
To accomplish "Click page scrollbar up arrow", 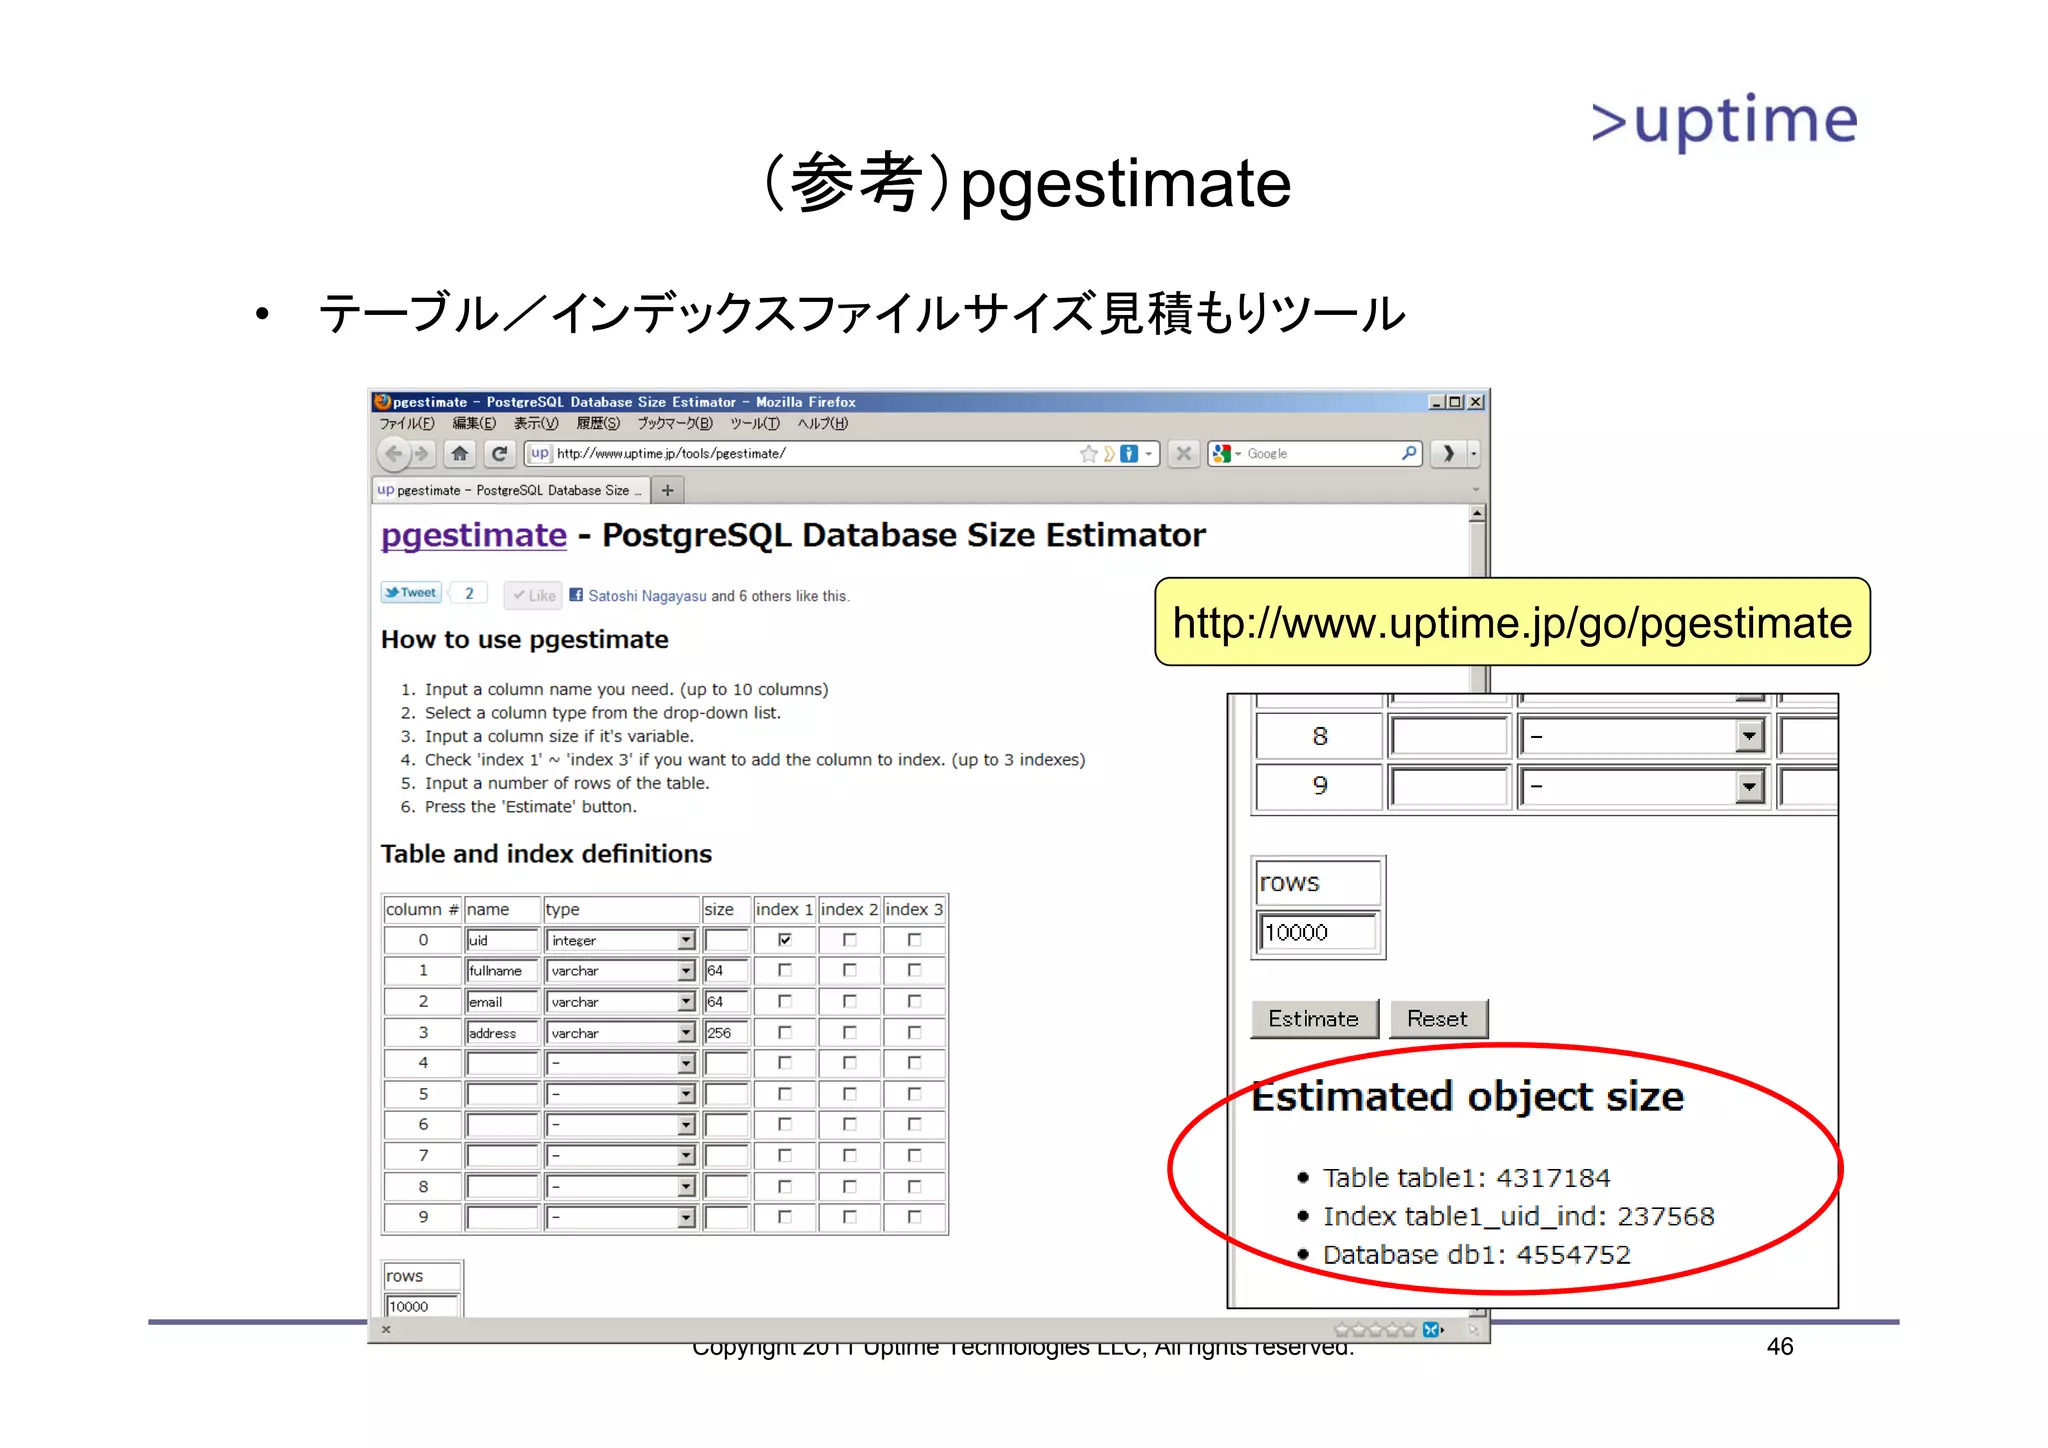I will point(1477,513).
